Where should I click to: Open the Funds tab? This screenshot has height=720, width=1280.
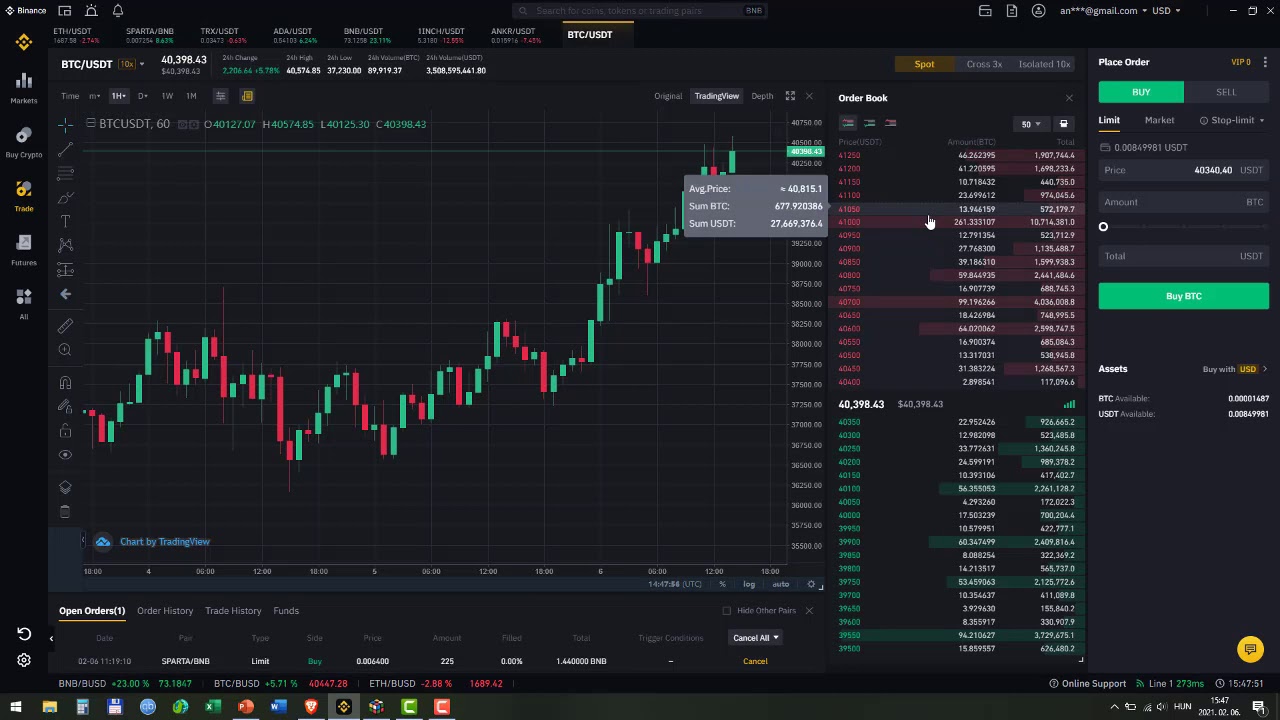(x=286, y=611)
